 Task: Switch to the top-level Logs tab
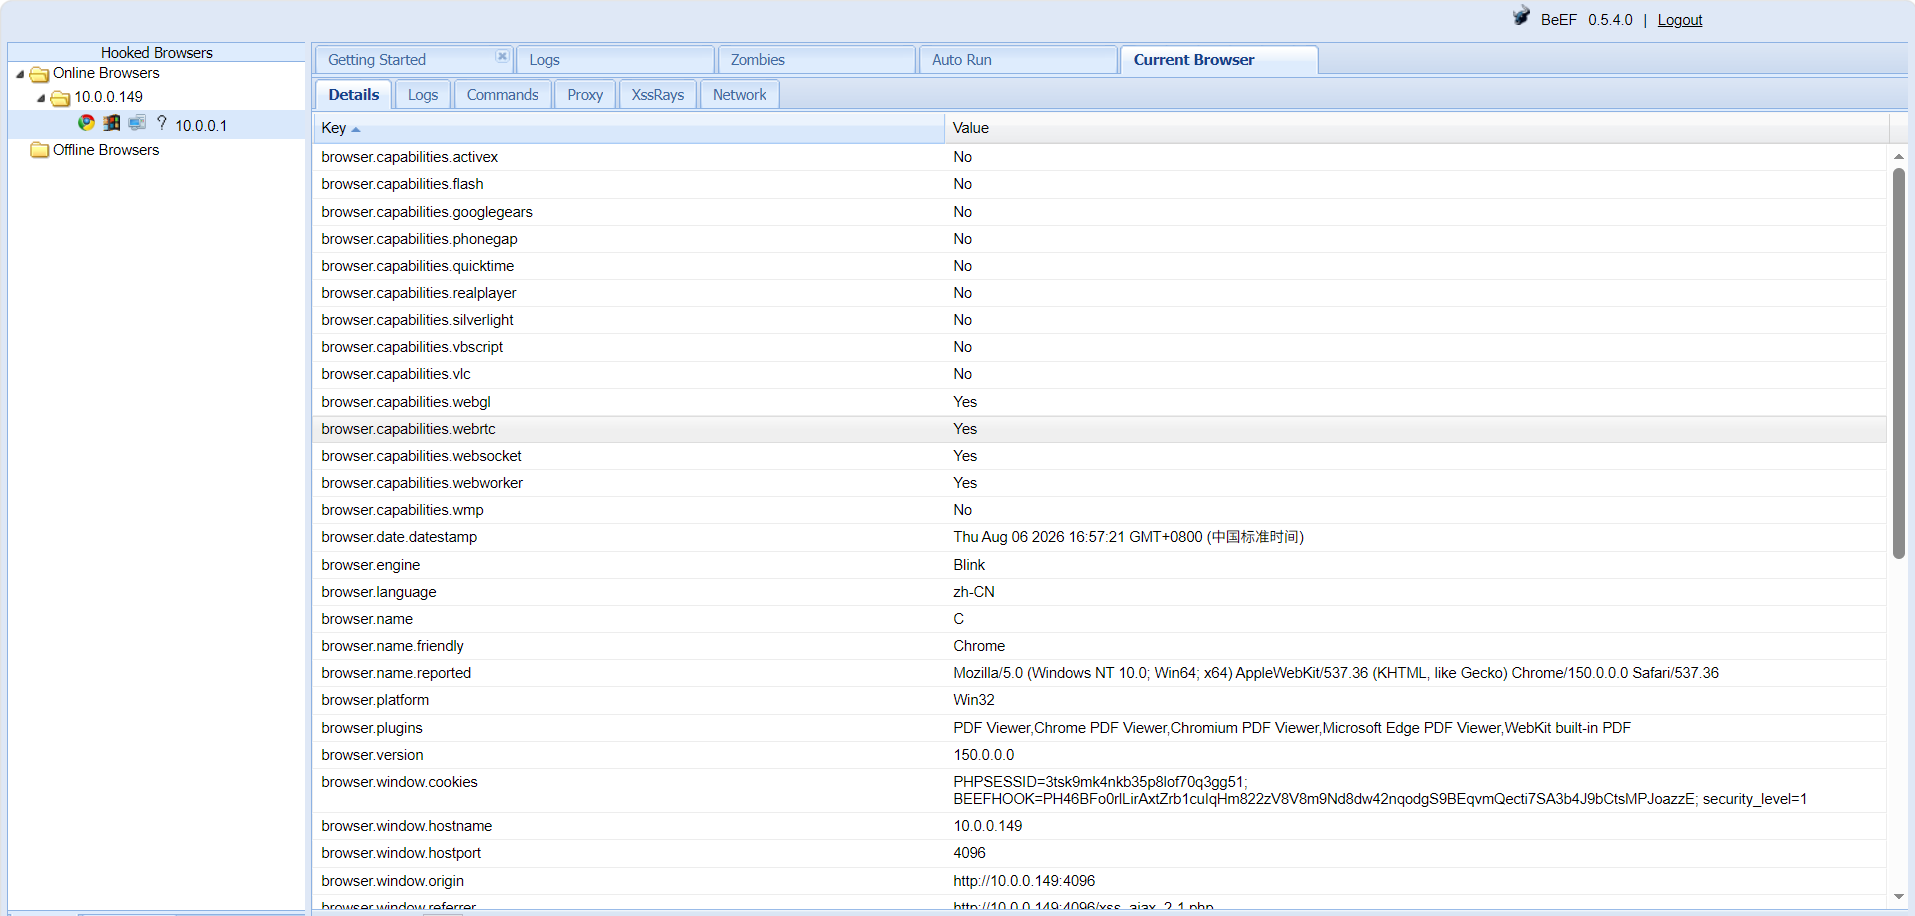615,60
